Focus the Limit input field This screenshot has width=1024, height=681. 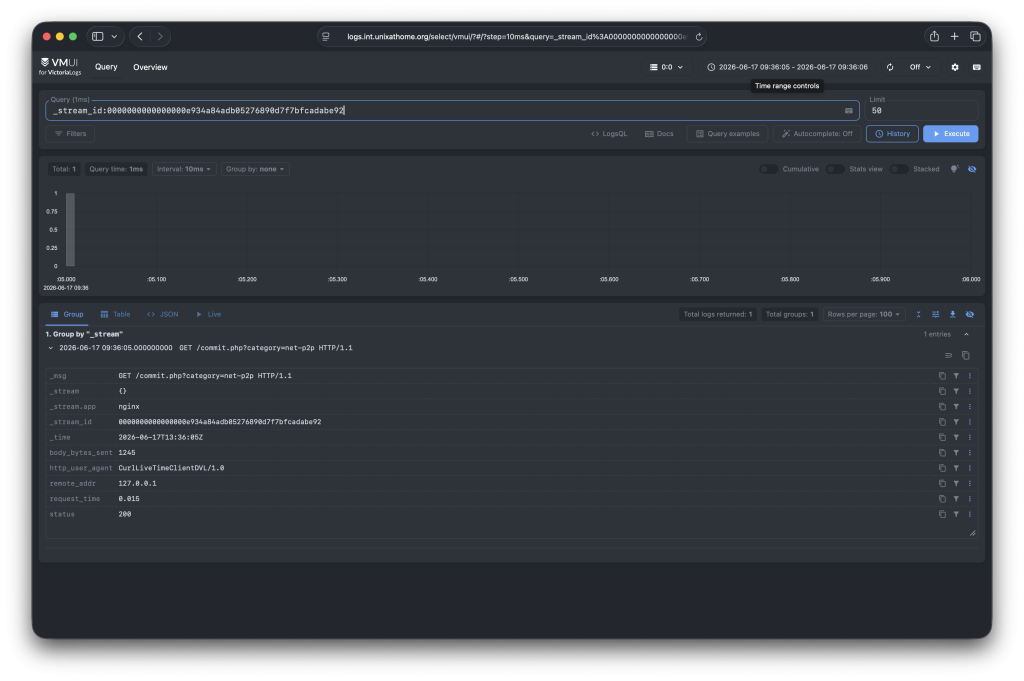point(921,111)
